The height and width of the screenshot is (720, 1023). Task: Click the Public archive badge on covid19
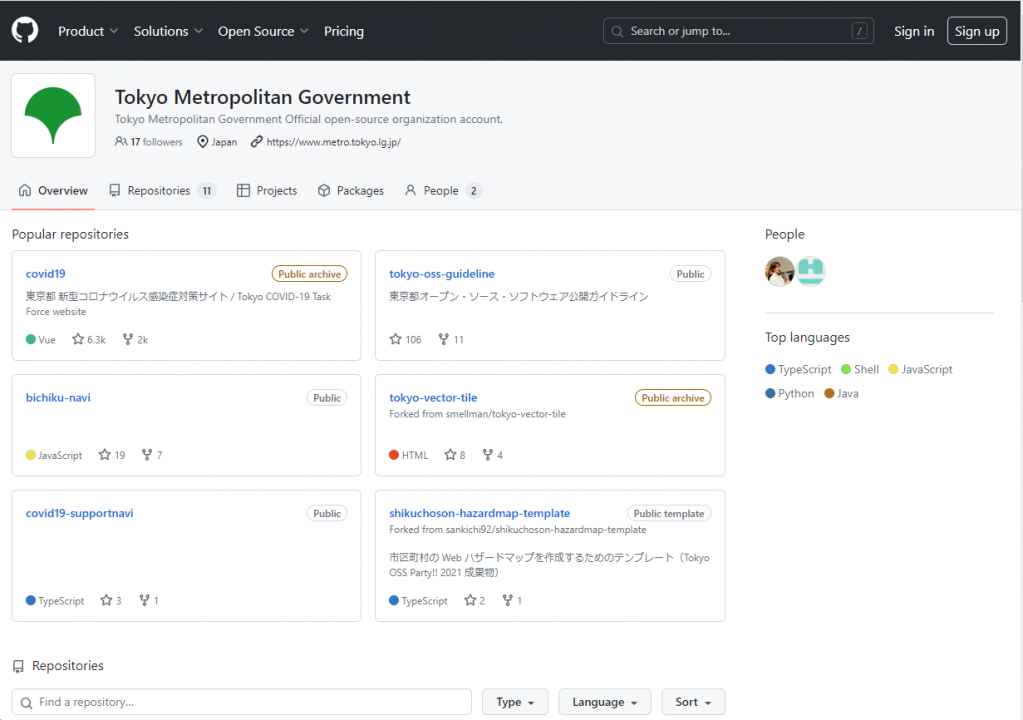coord(309,274)
